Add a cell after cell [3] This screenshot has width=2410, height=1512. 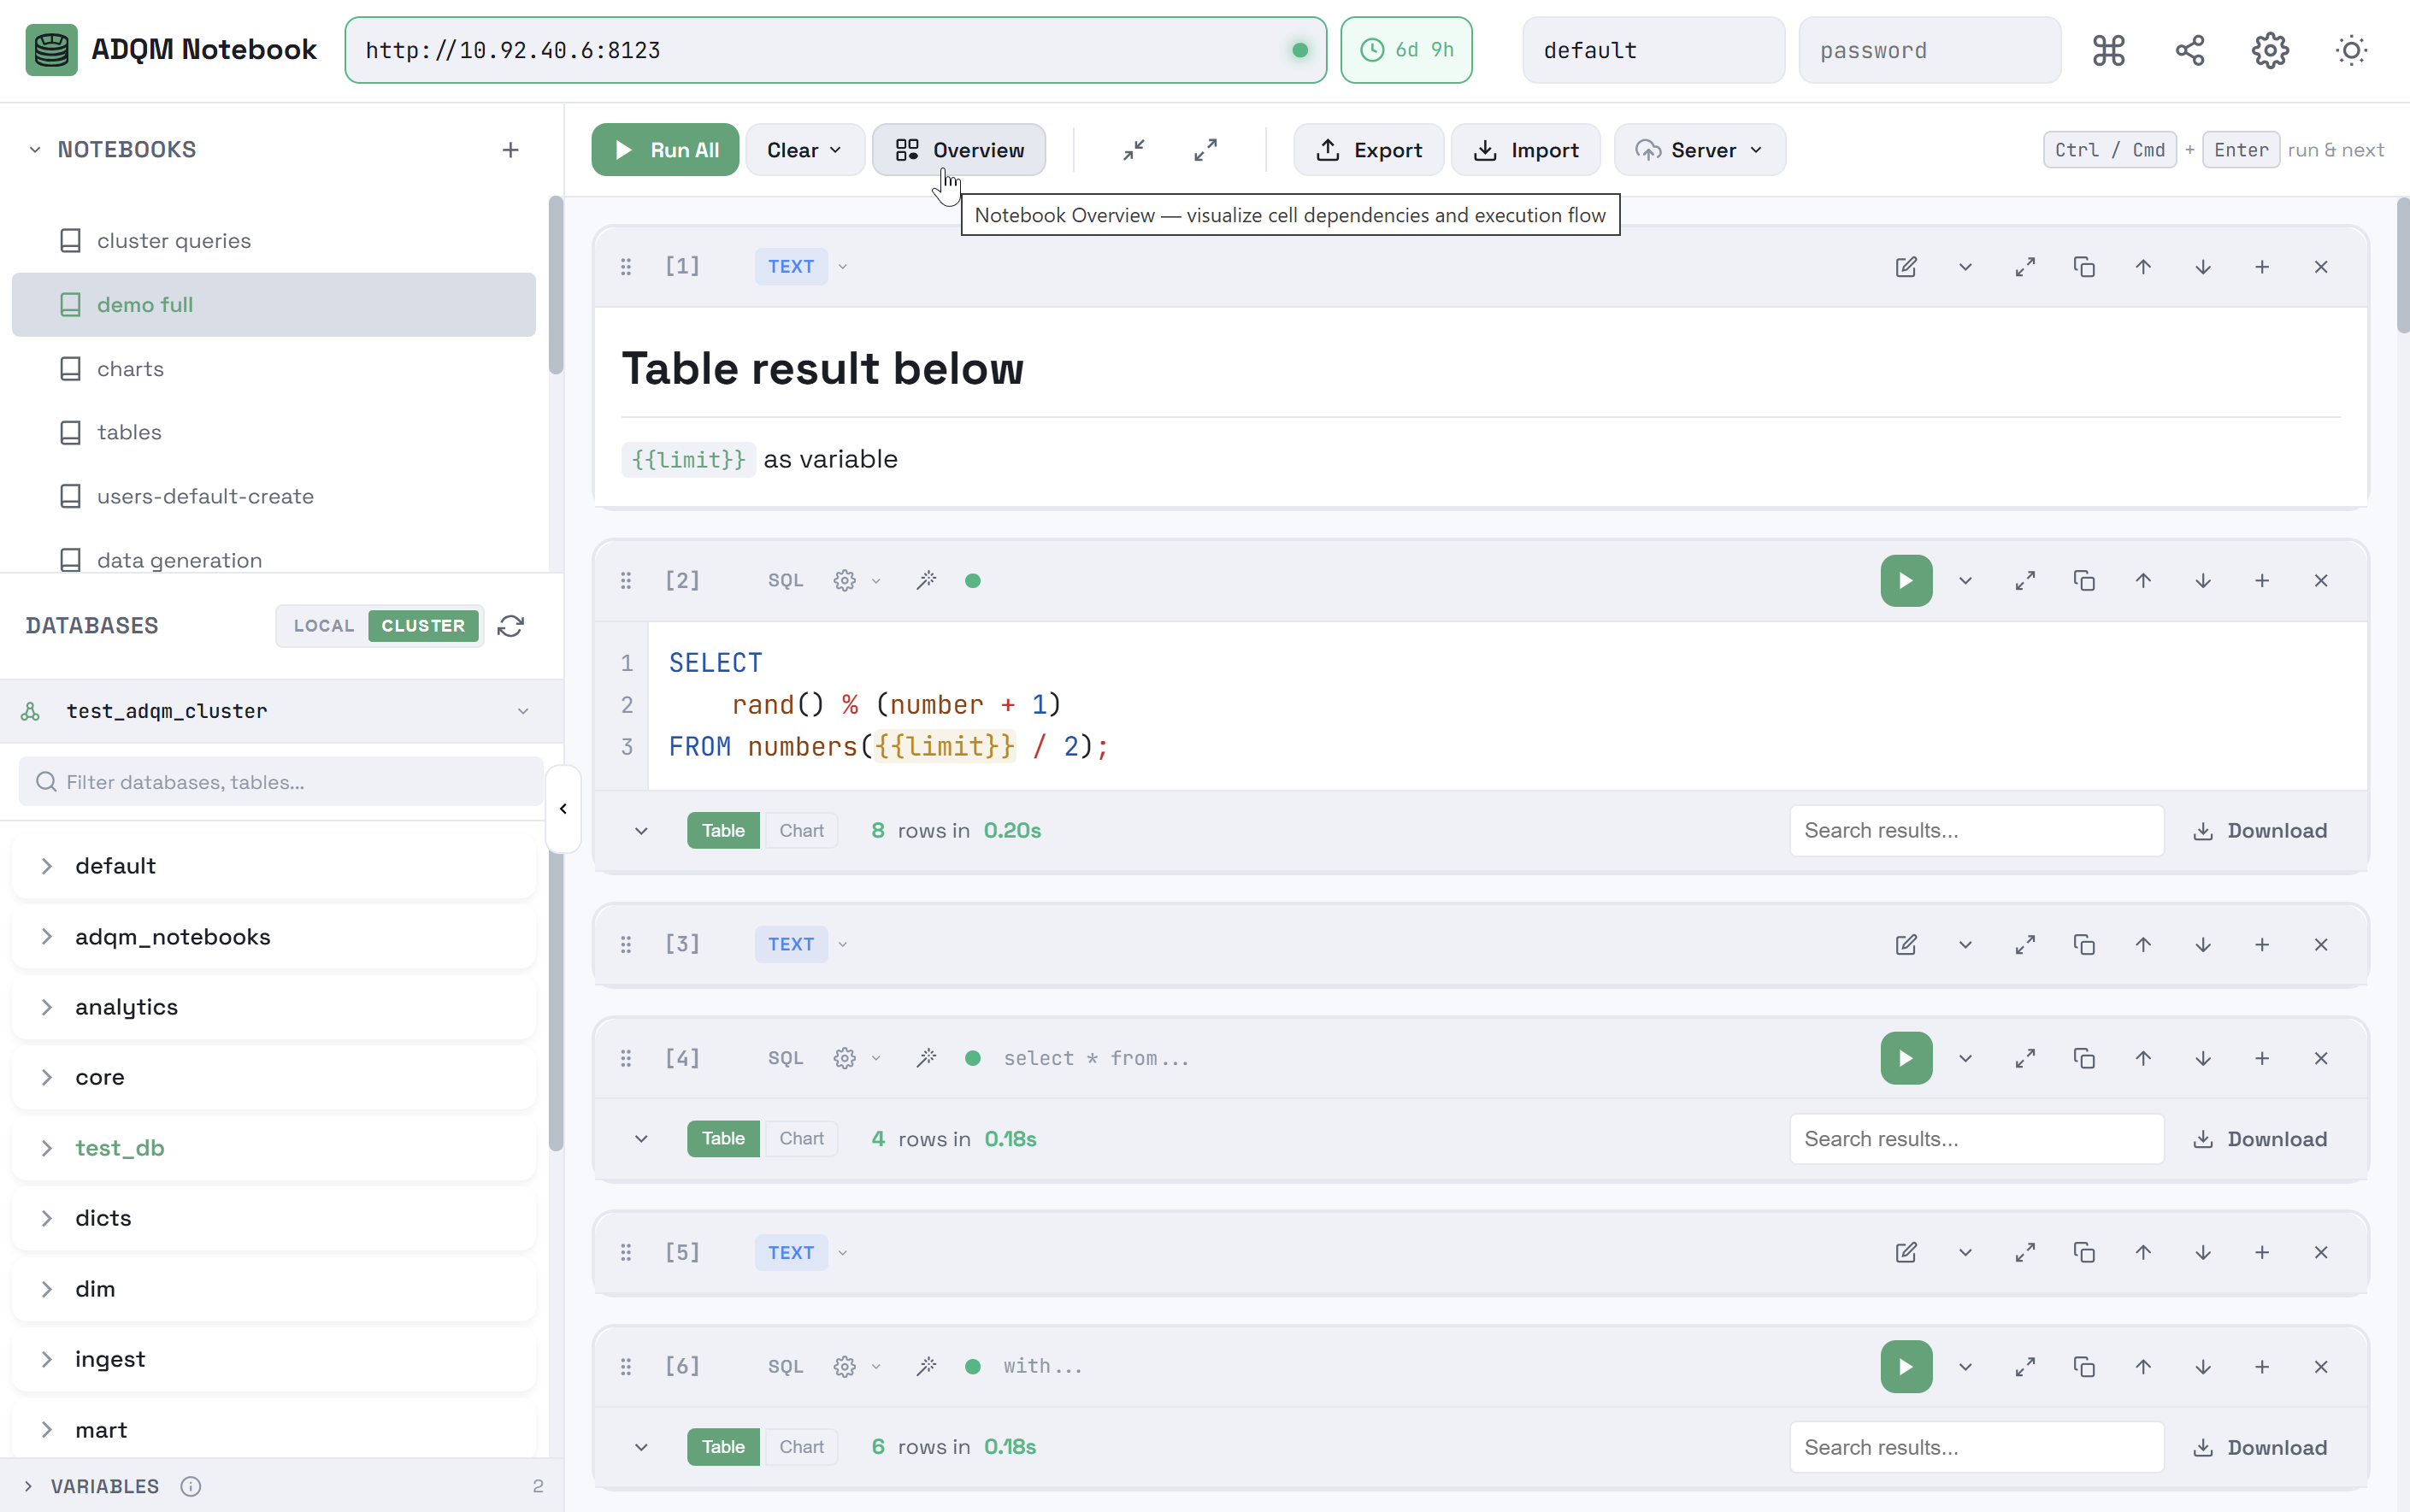[2262, 944]
